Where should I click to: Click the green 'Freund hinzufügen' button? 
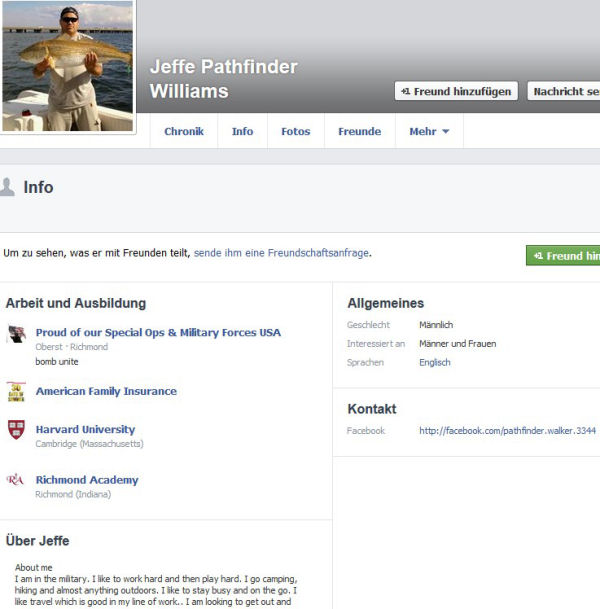click(x=563, y=256)
